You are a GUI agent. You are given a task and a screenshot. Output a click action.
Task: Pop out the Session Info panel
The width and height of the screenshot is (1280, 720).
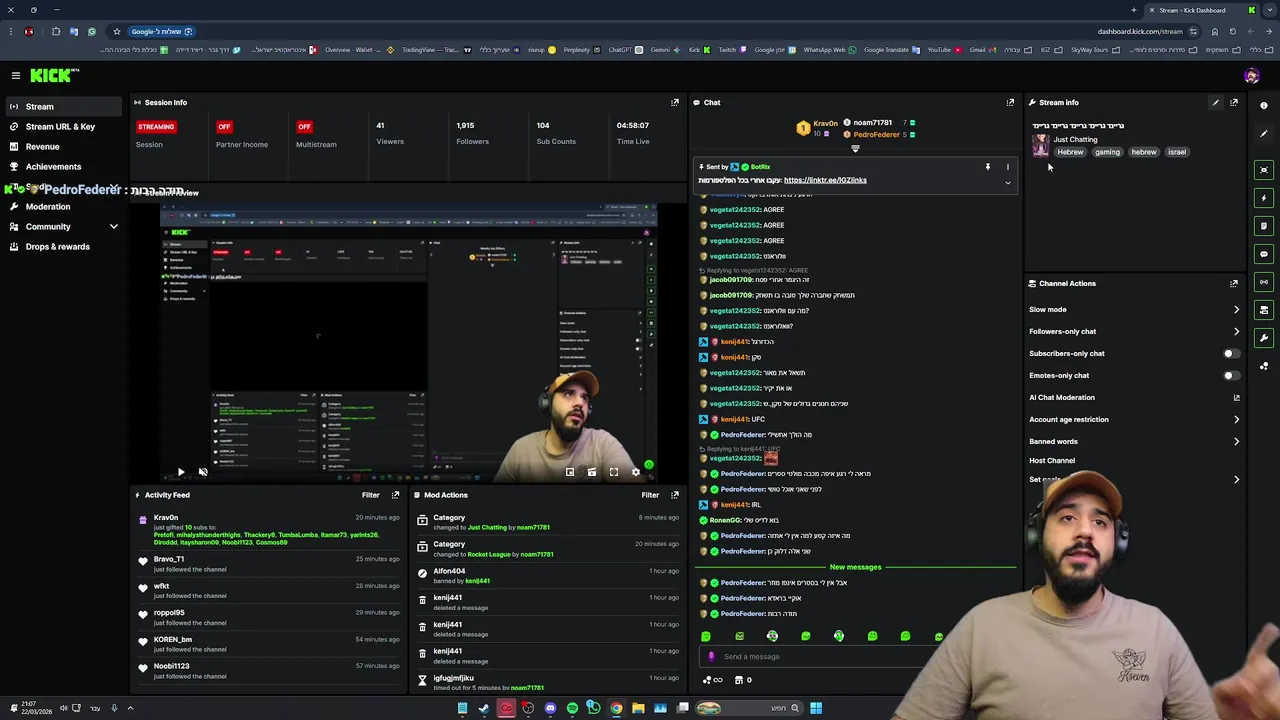(675, 102)
